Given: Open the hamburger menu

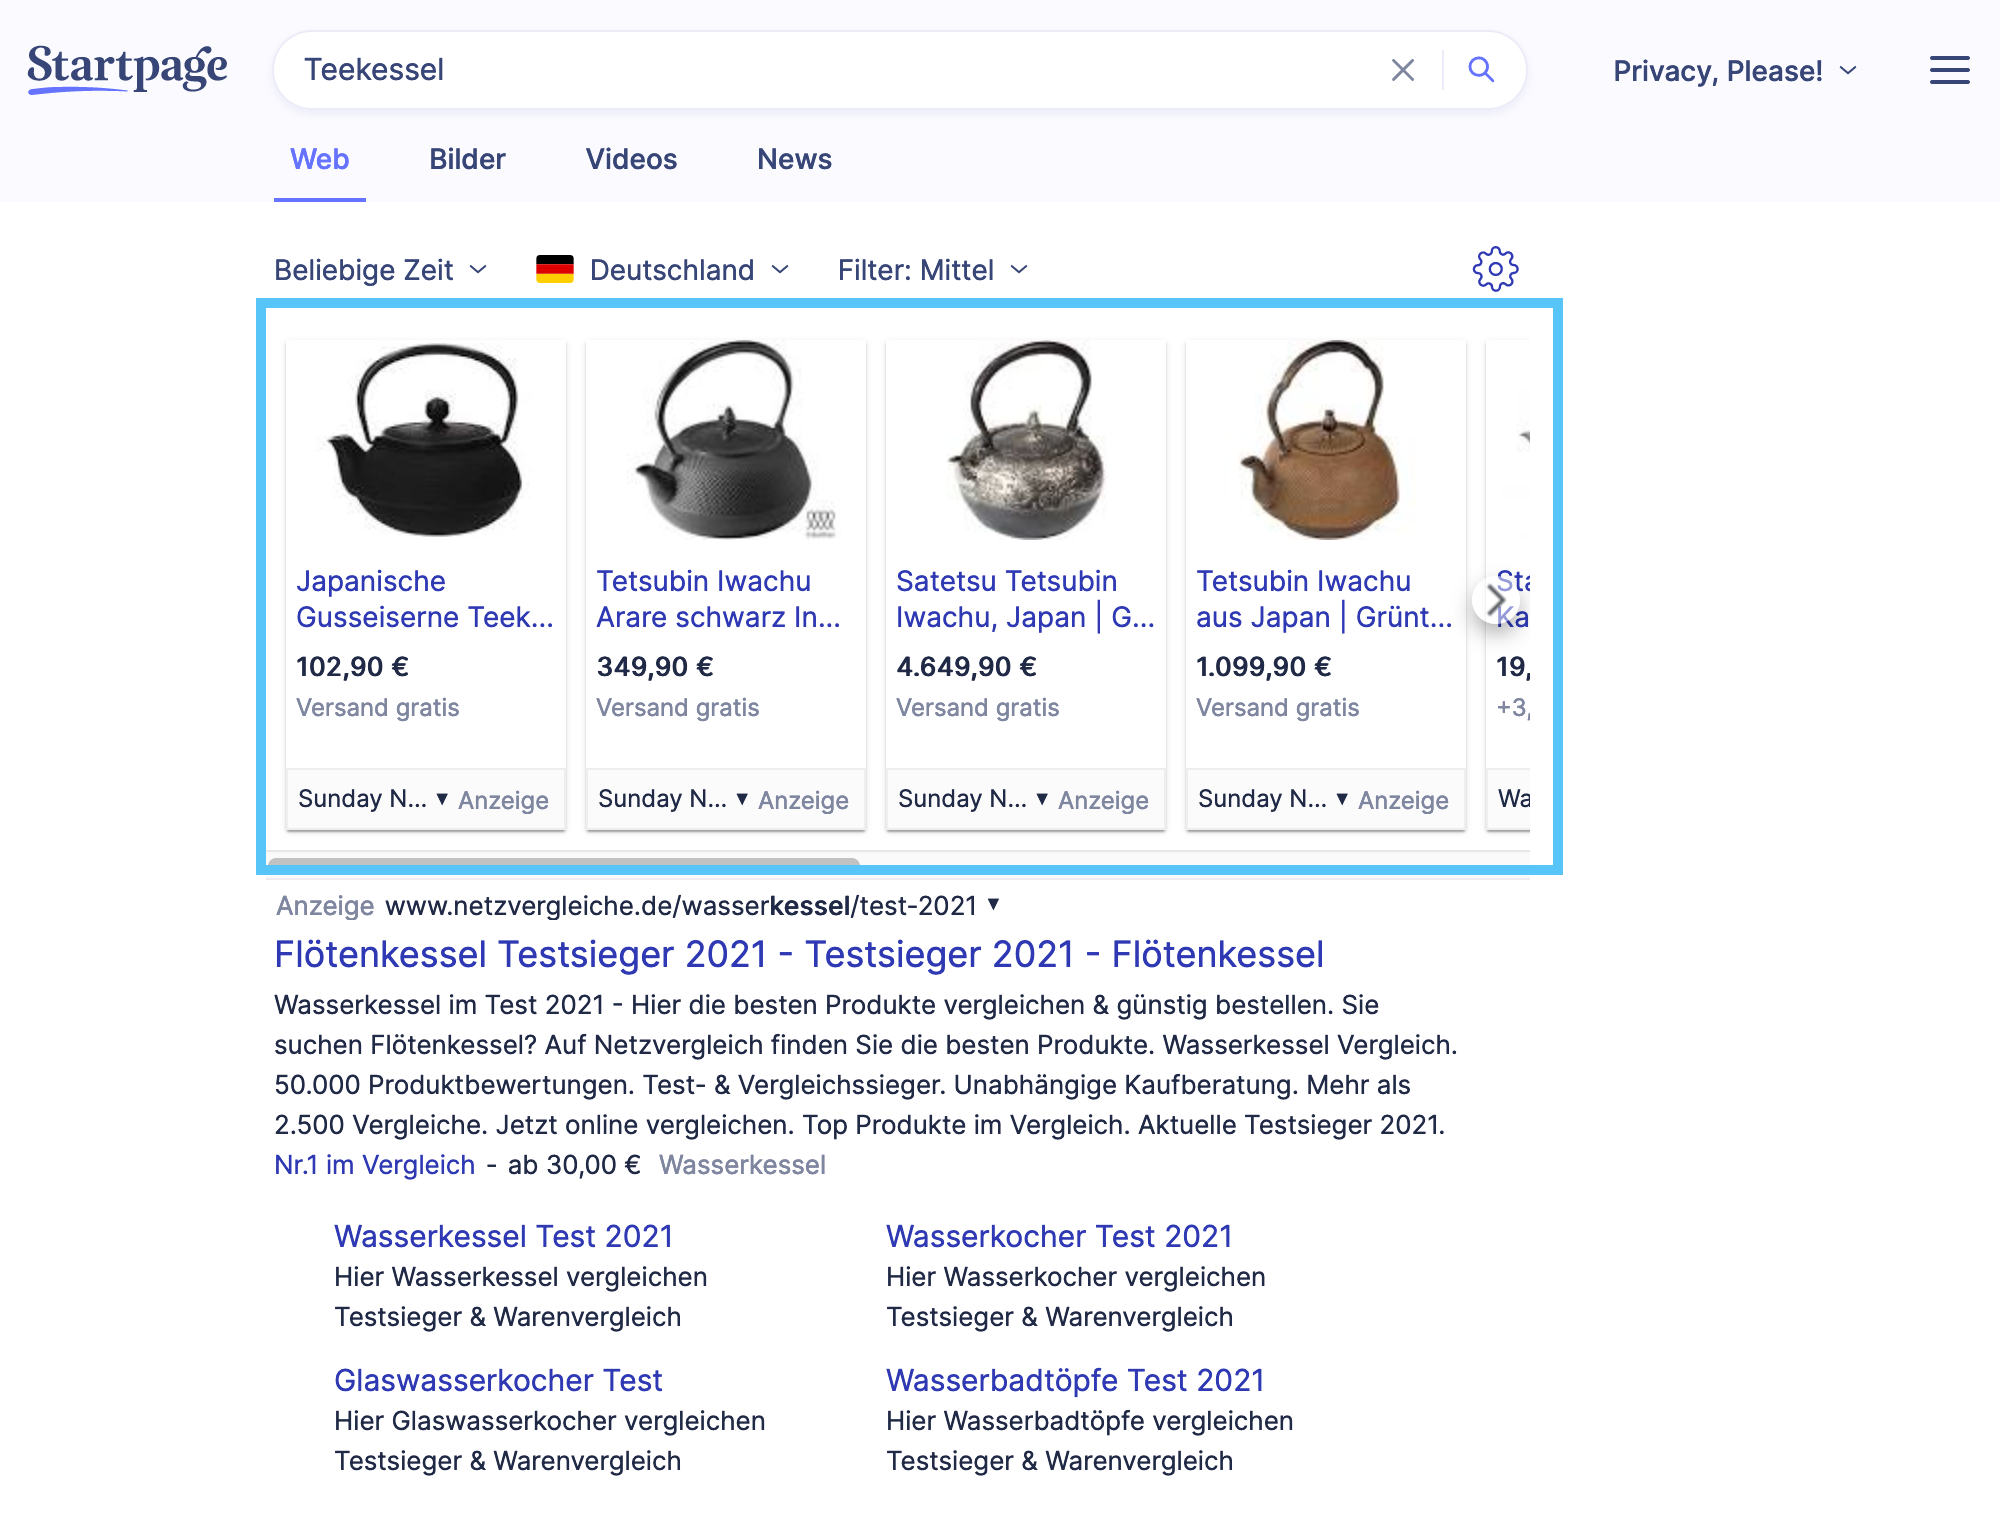Looking at the screenshot, I should [x=1948, y=70].
